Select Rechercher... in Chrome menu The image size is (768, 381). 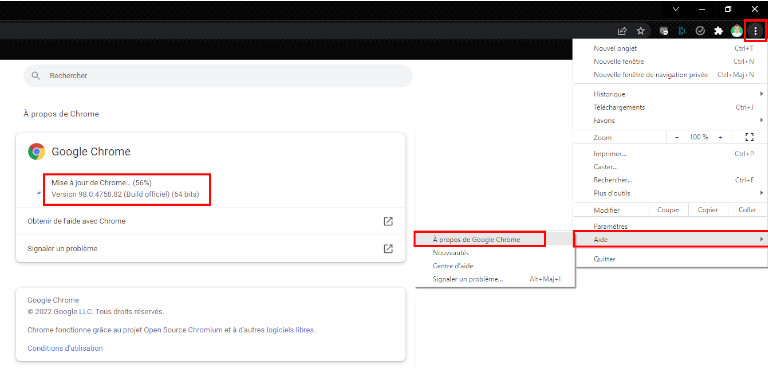(670, 180)
